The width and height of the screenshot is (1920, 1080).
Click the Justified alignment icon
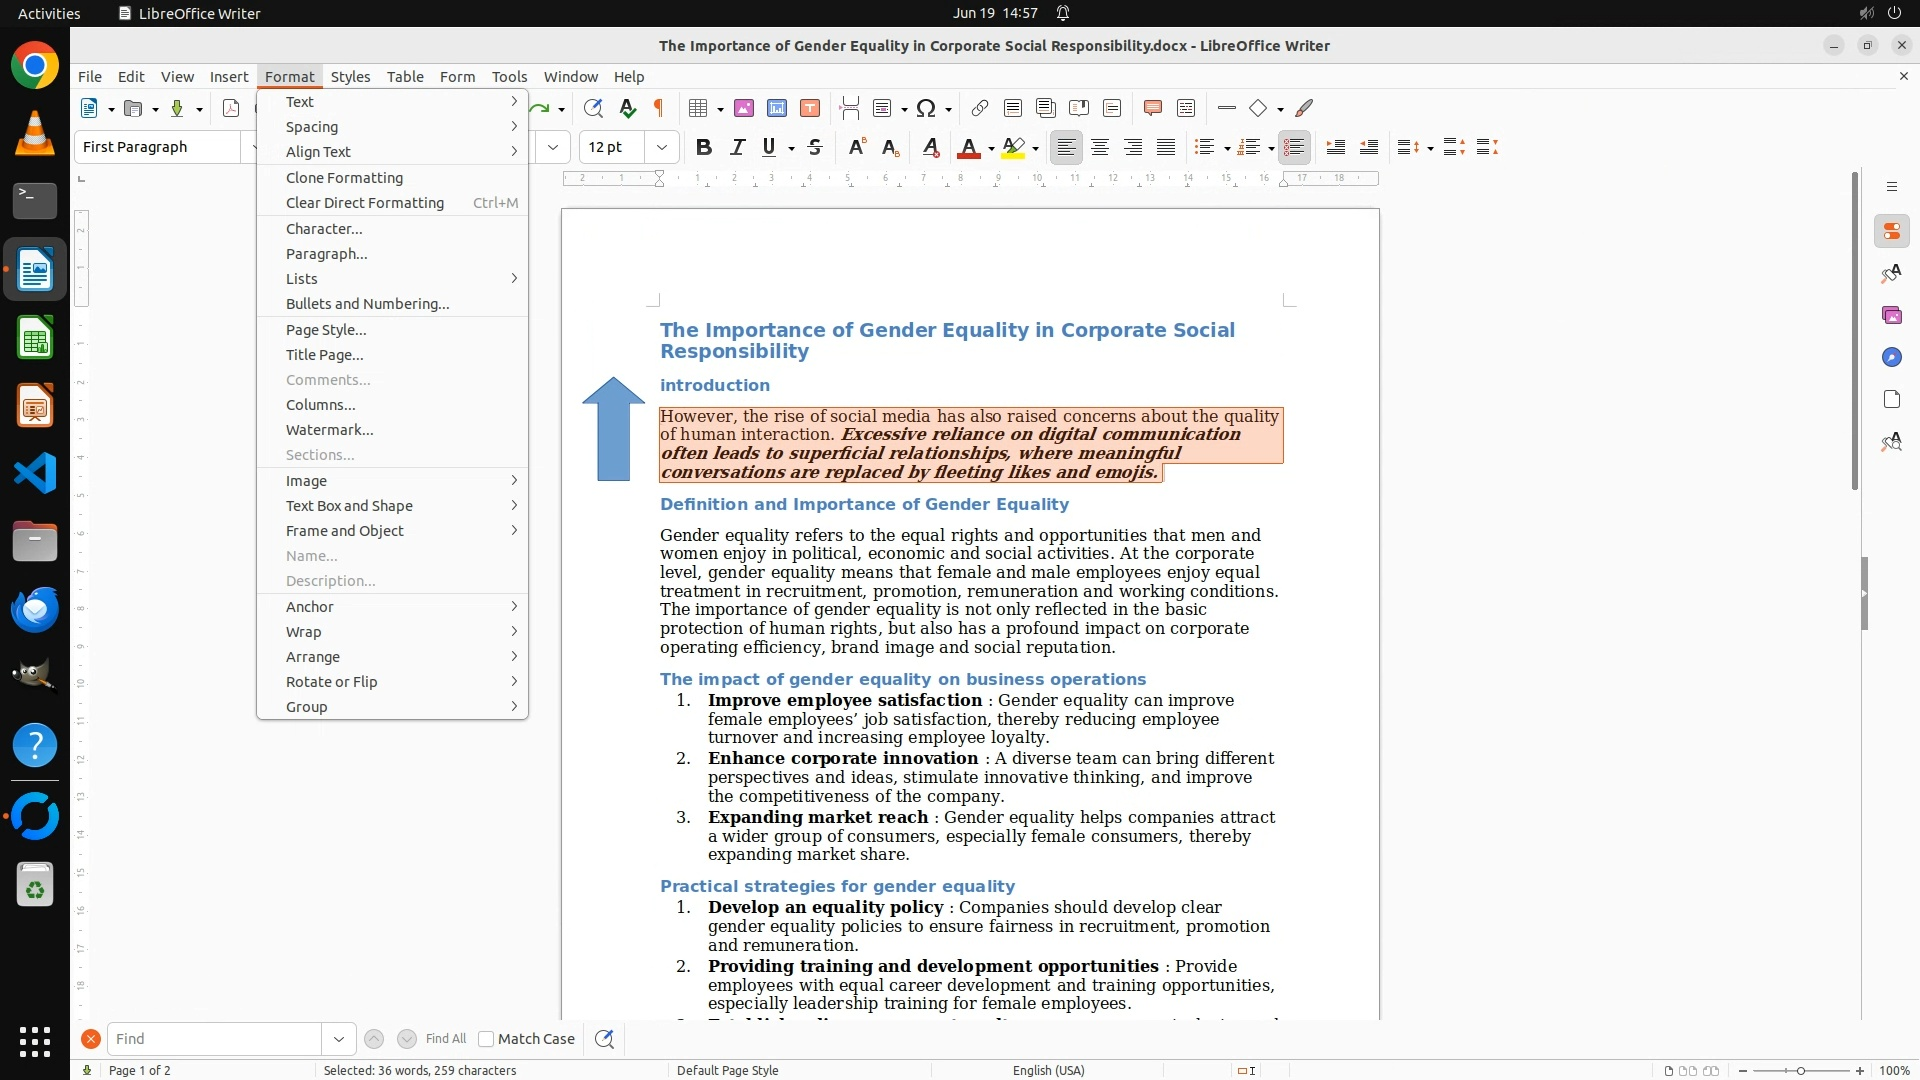pos(1166,147)
